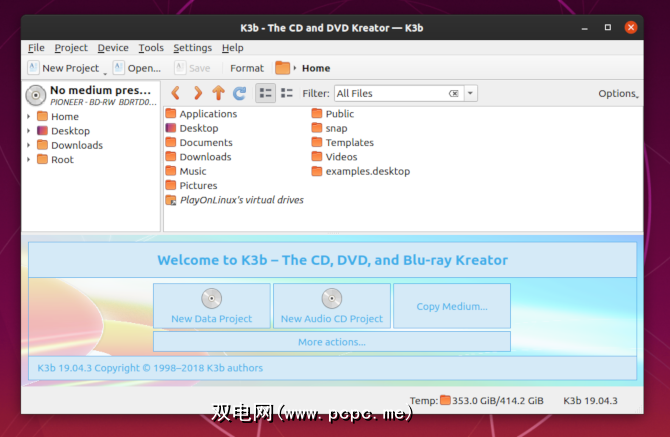Expand the Desktop tree node
Image resolution: width=670 pixels, height=437 pixels.
[28, 131]
